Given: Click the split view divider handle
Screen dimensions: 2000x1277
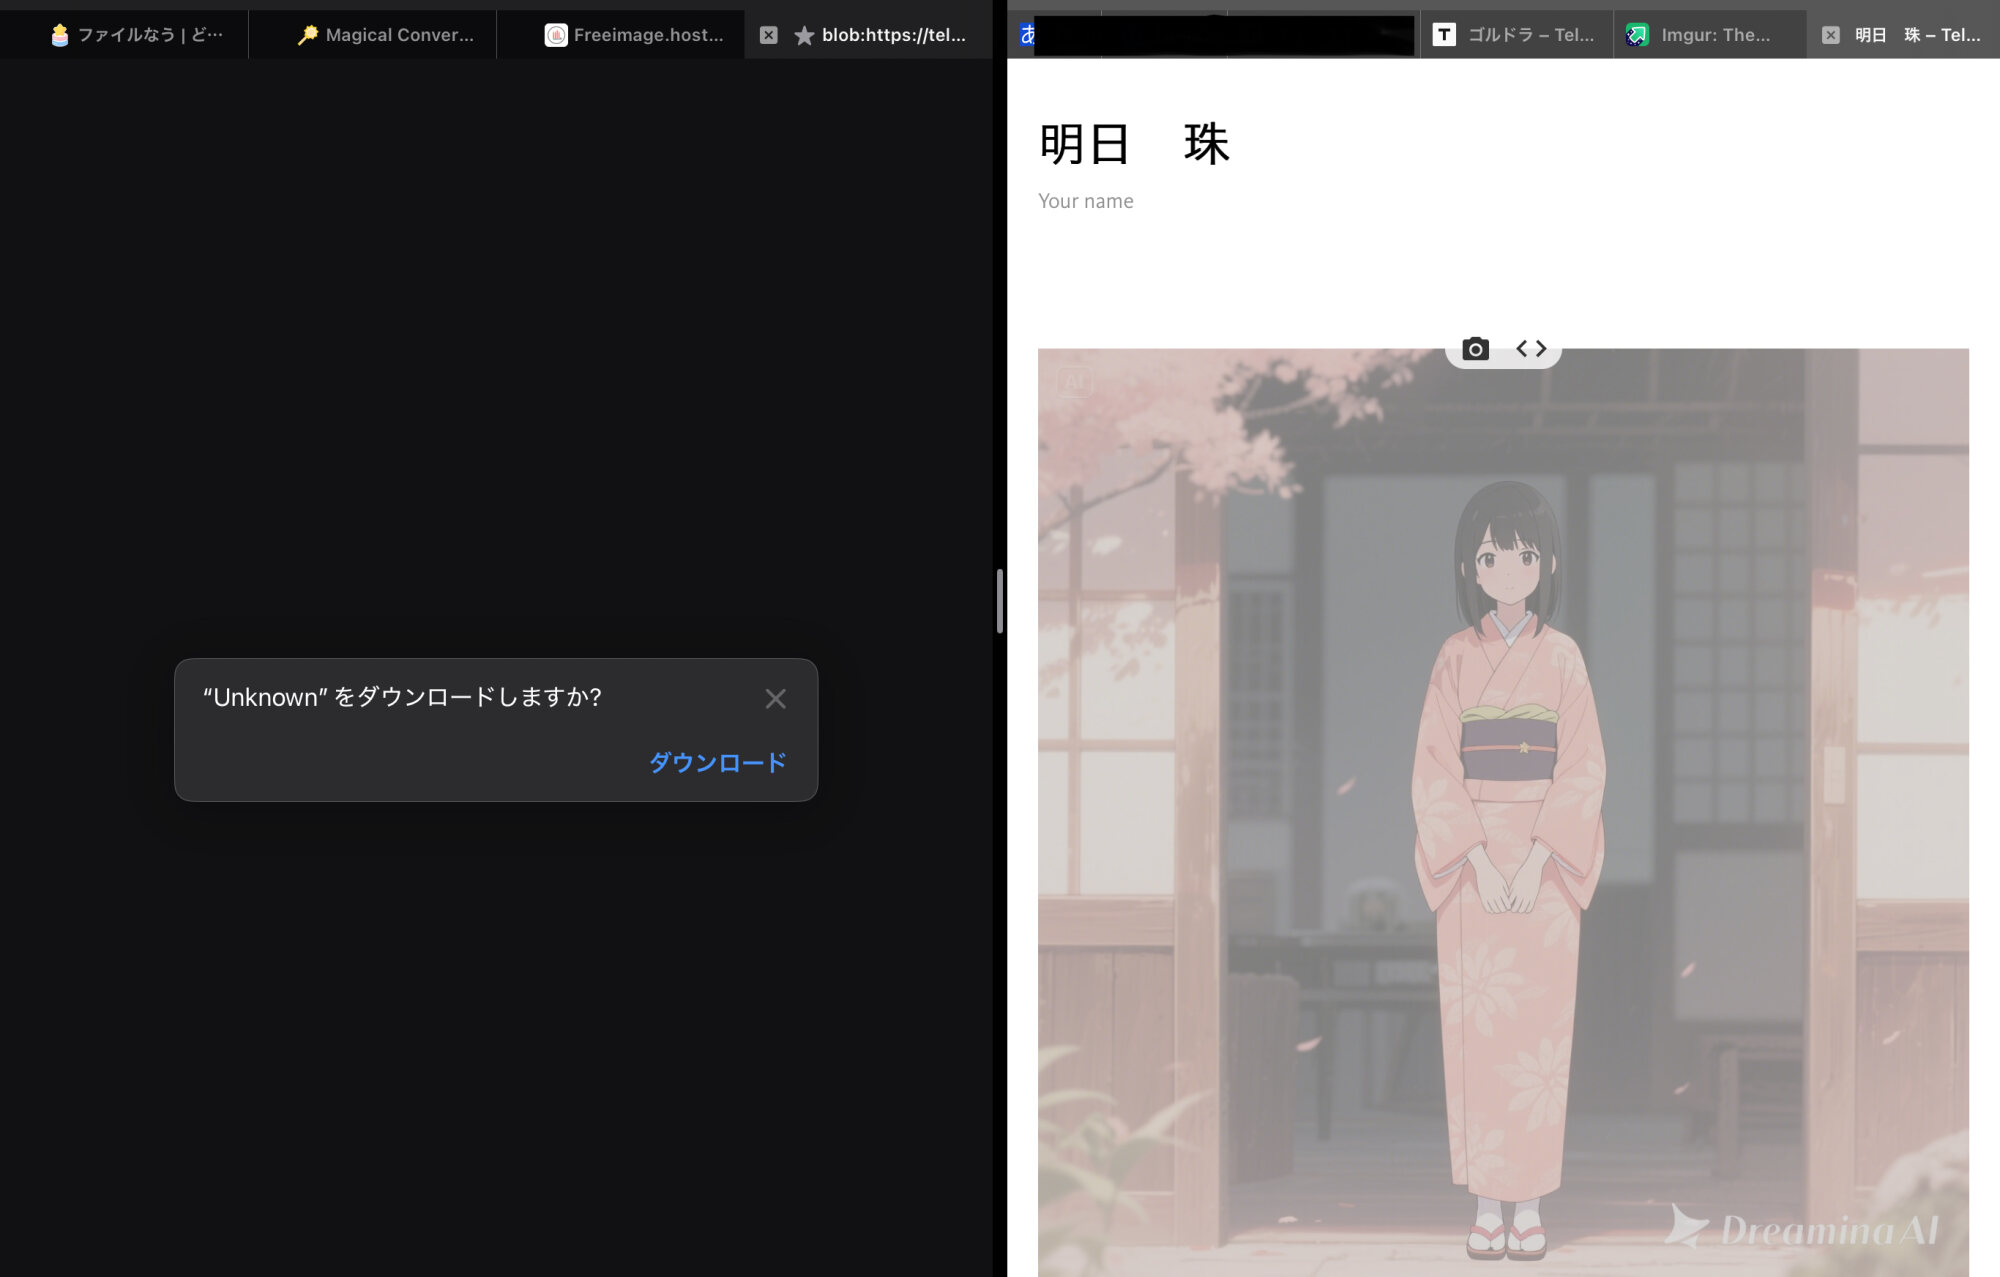Looking at the screenshot, I should coord(1000,601).
